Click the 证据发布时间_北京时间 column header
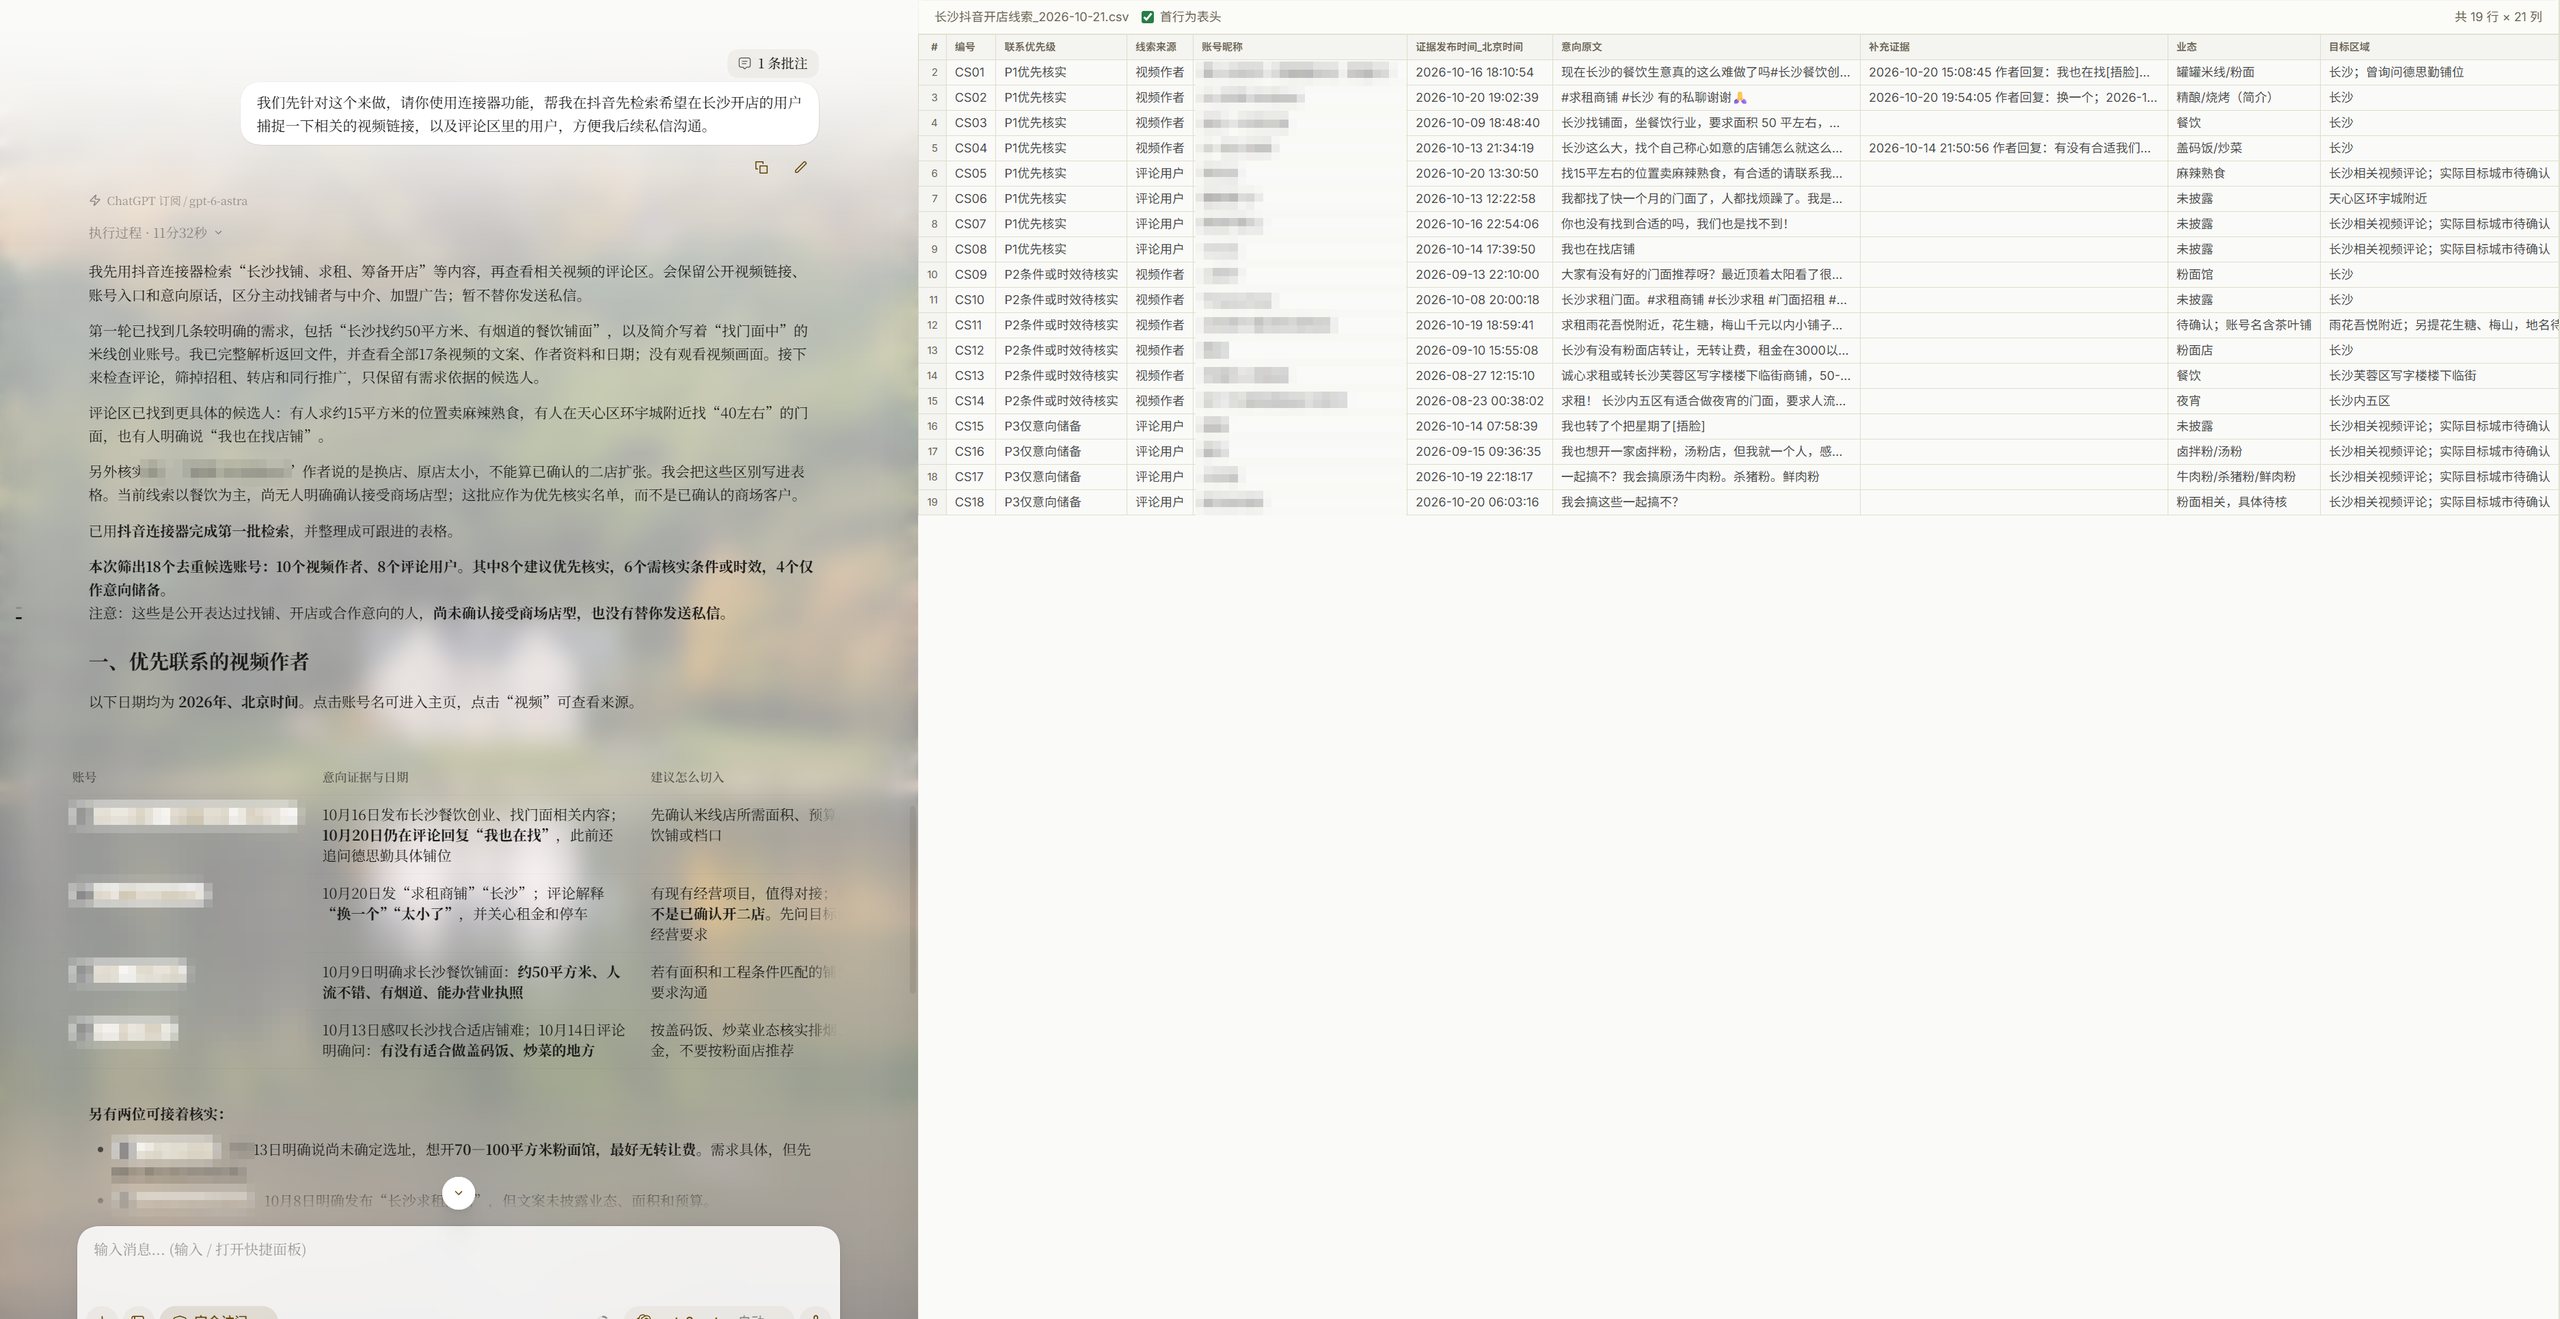This screenshot has height=1319, width=2560. click(x=1479, y=47)
